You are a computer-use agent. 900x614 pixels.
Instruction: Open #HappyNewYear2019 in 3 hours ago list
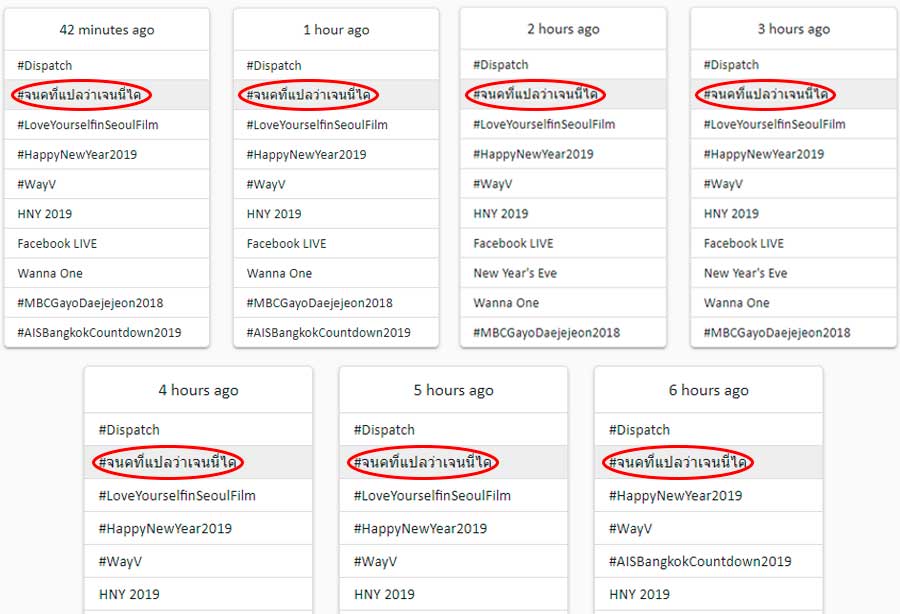coord(764,154)
